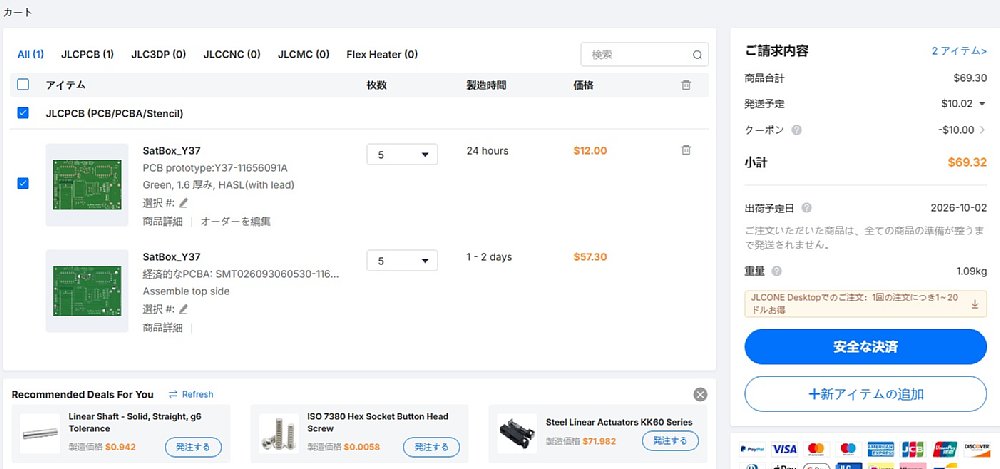The width and height of the screenshot is (1000, 469).
Task: Click 商品詳細 link for PCB prototype item
Action: (162, 221)
